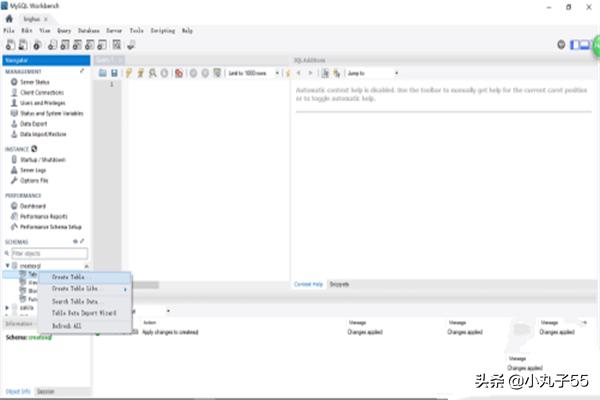Image resolution: width=600 pixels, height=400 pixels.
Task: Open an SQL script file from main toolbar
Action: [23, 45]
